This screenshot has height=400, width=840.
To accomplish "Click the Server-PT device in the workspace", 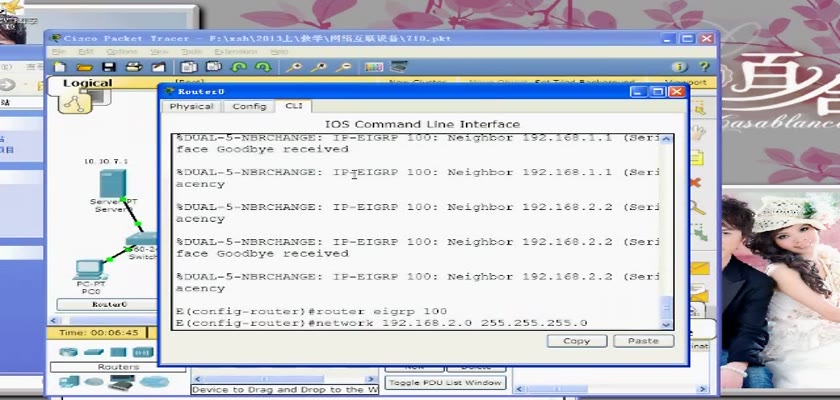I will (x=113, y=185).
